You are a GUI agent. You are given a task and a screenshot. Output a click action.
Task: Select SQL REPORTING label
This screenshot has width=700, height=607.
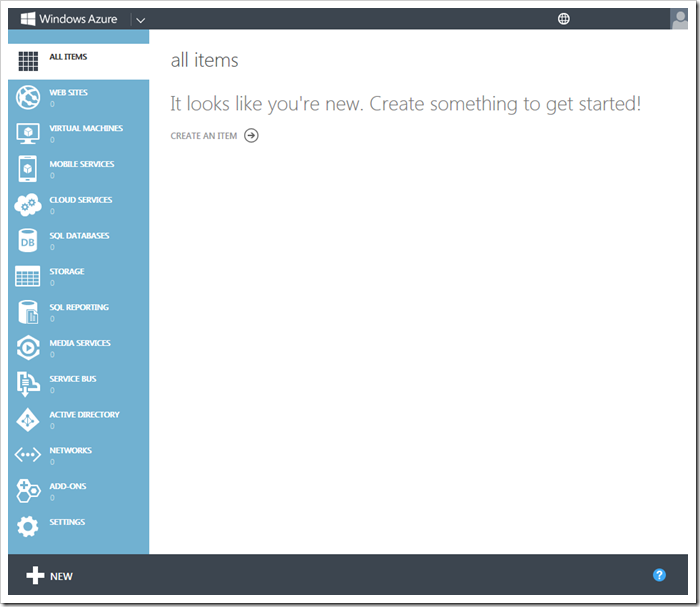click(x=79, y=307)
